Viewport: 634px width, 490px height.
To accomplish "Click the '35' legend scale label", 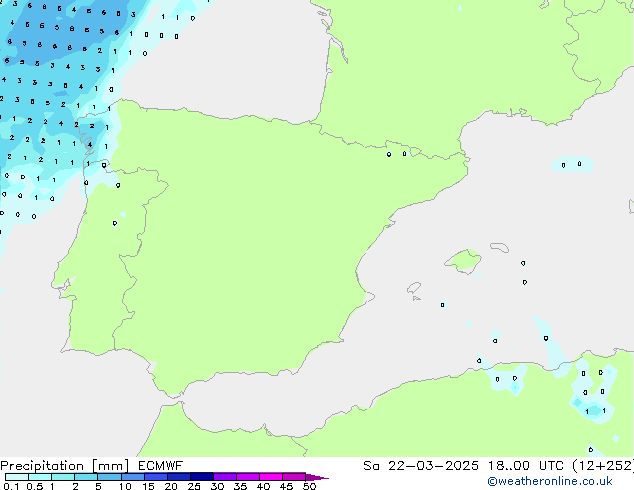I will pos(240,486).
